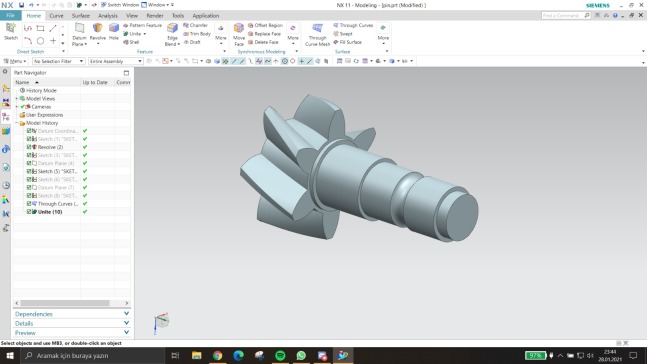The width and height of the screenshot is (647, 364).
Task: Open the Menu dropdown
Action: (x=15, y=61)
